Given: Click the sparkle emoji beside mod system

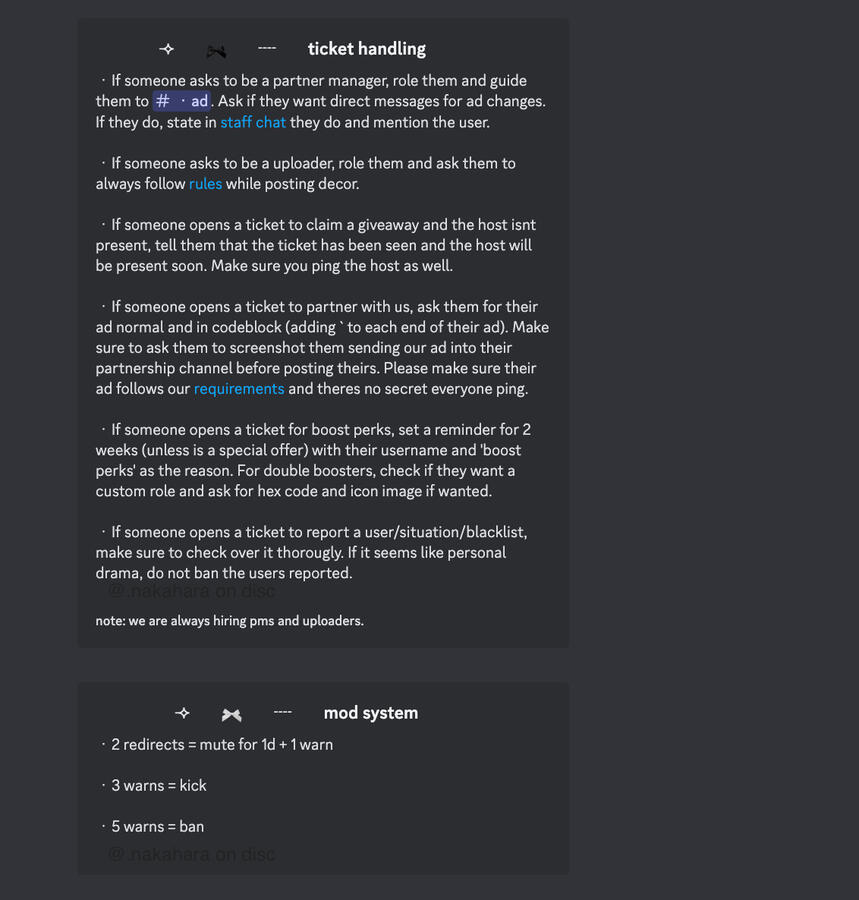Looking at the screenshot, I should click(x=182, y=713).
